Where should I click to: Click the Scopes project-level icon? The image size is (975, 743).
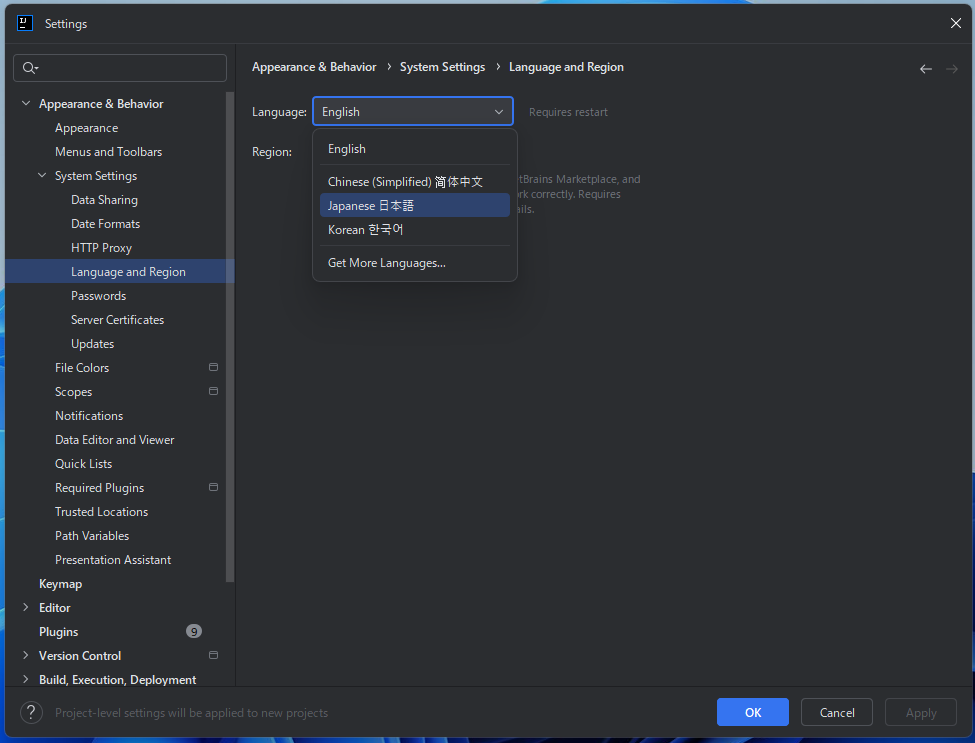[213, 392]
